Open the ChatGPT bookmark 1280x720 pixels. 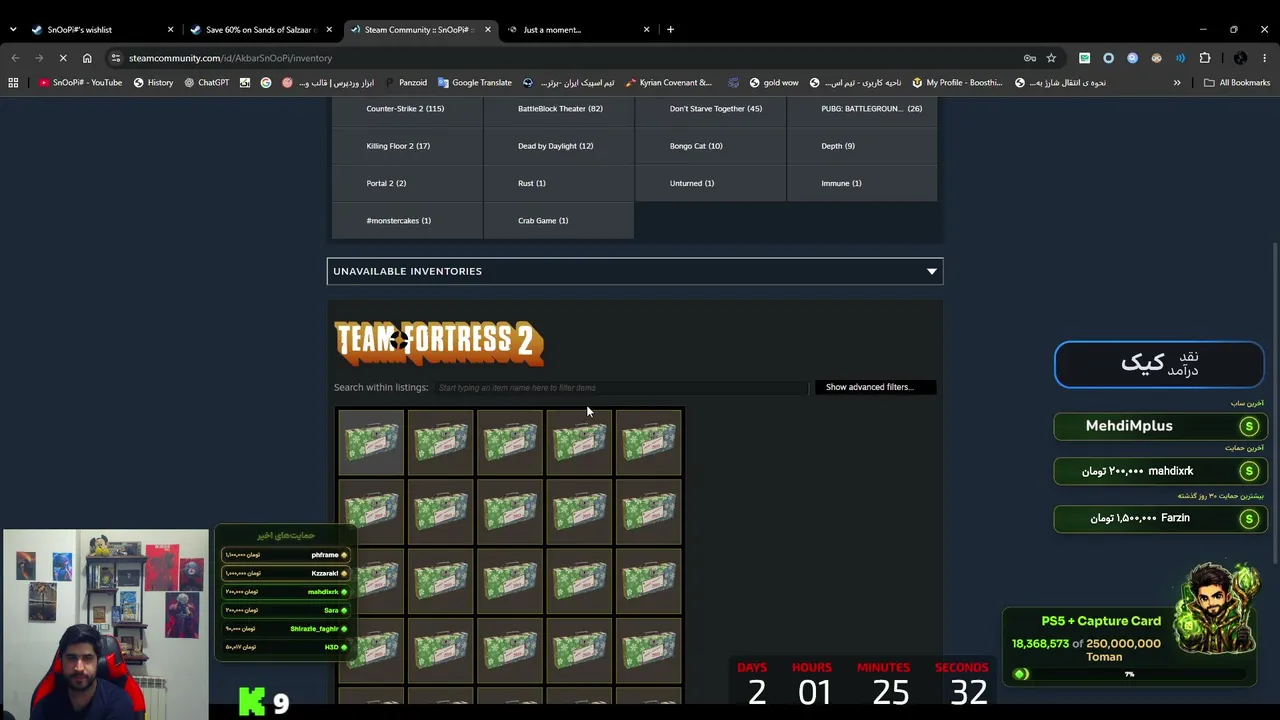[x=205, y=83]
